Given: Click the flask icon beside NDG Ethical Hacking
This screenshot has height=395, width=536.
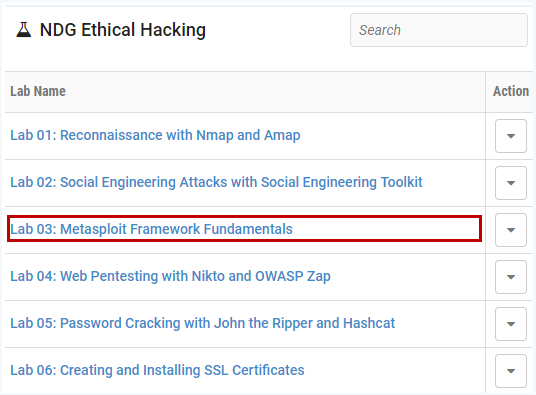Looking at the screenshot, I should point(24,30).
